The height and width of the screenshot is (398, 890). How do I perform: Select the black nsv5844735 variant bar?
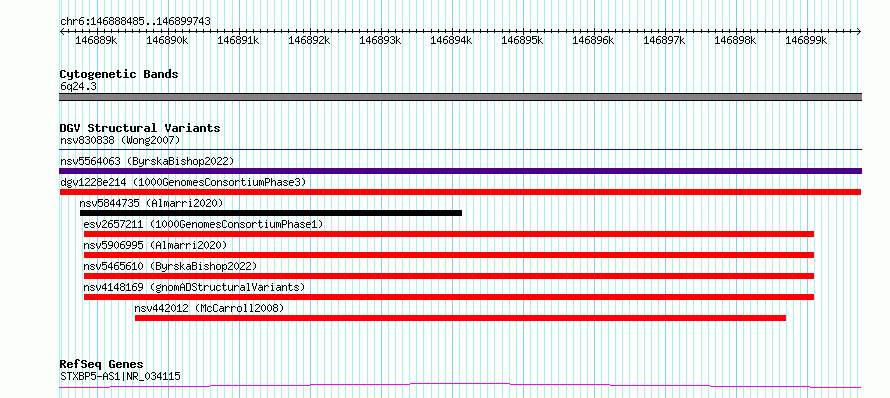click(271, 213)
